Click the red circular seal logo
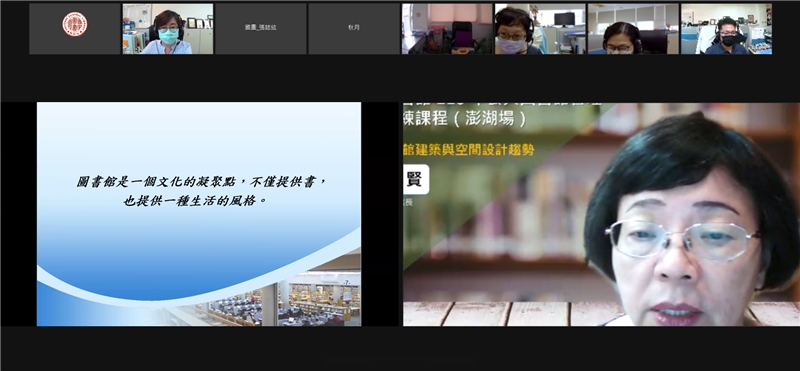The width and height of the screenshot is (800, 371). [75, 24]
